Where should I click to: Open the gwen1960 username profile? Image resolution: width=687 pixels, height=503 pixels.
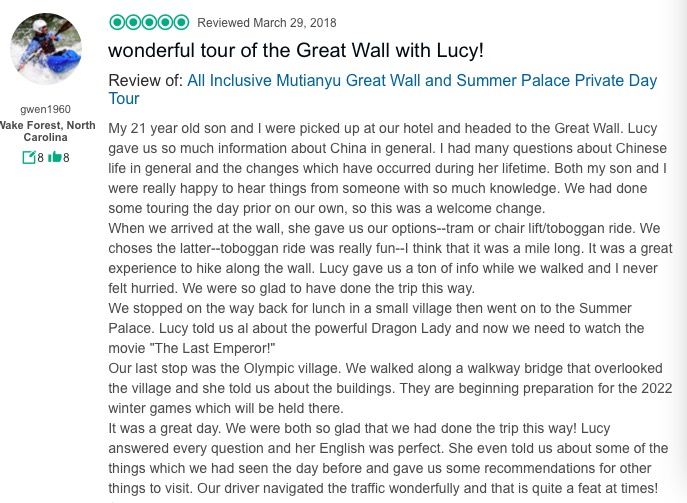[45, 108]
